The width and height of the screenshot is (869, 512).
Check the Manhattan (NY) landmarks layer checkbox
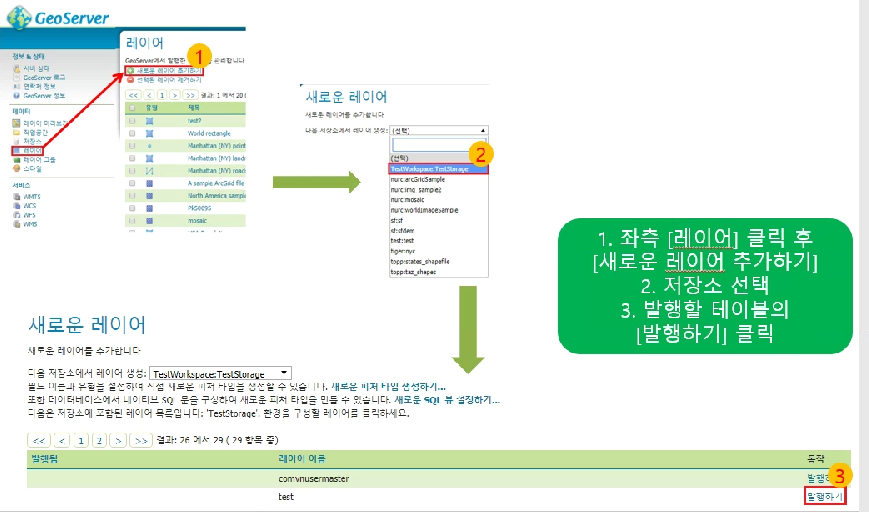(x=132, y=158)
